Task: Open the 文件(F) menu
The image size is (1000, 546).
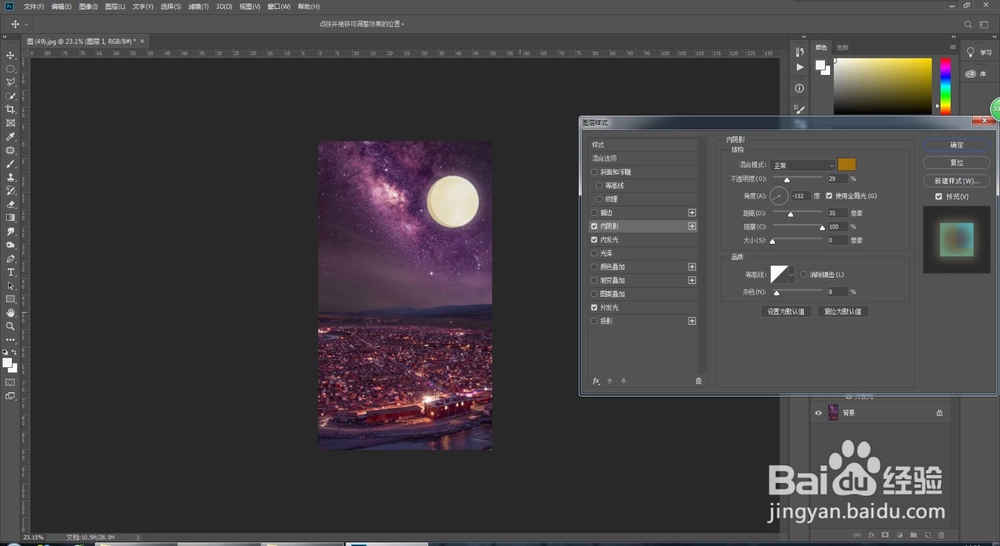Action: click(34, 6)
